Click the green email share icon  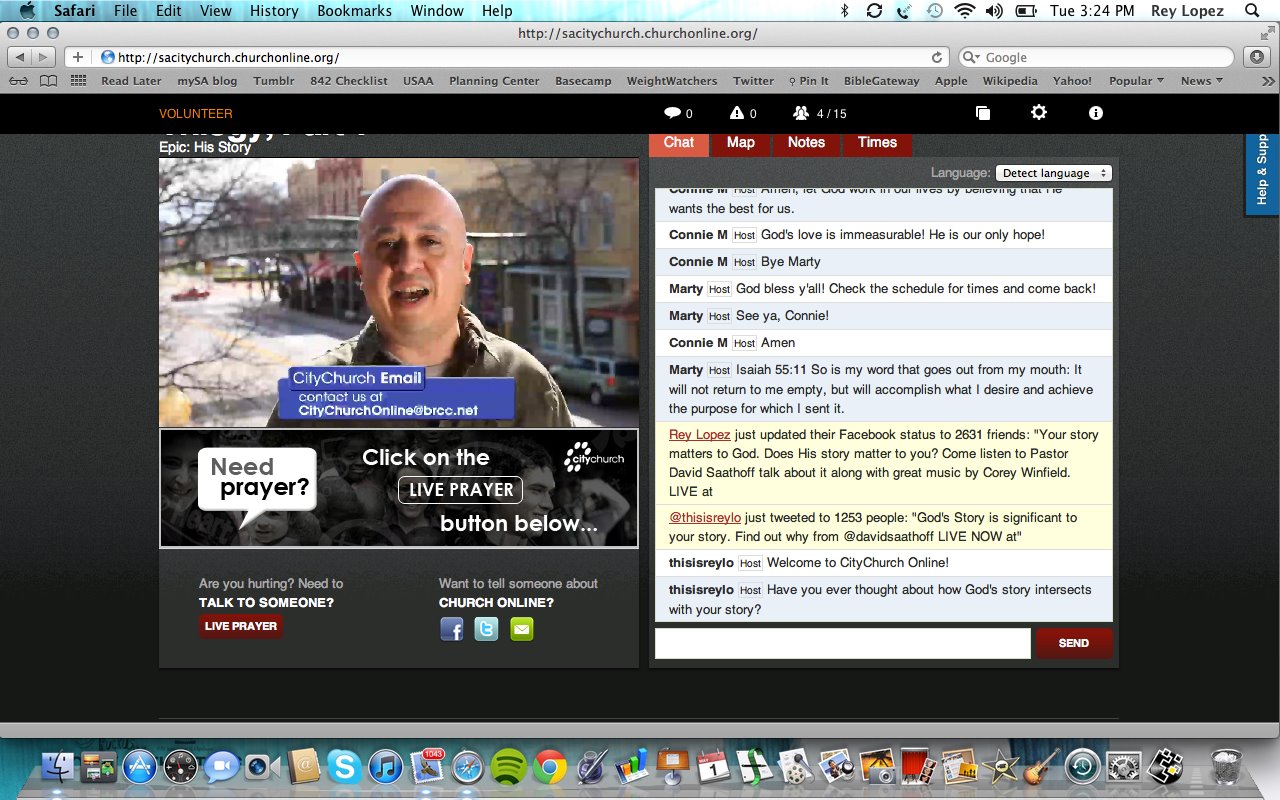click(522, 629)
